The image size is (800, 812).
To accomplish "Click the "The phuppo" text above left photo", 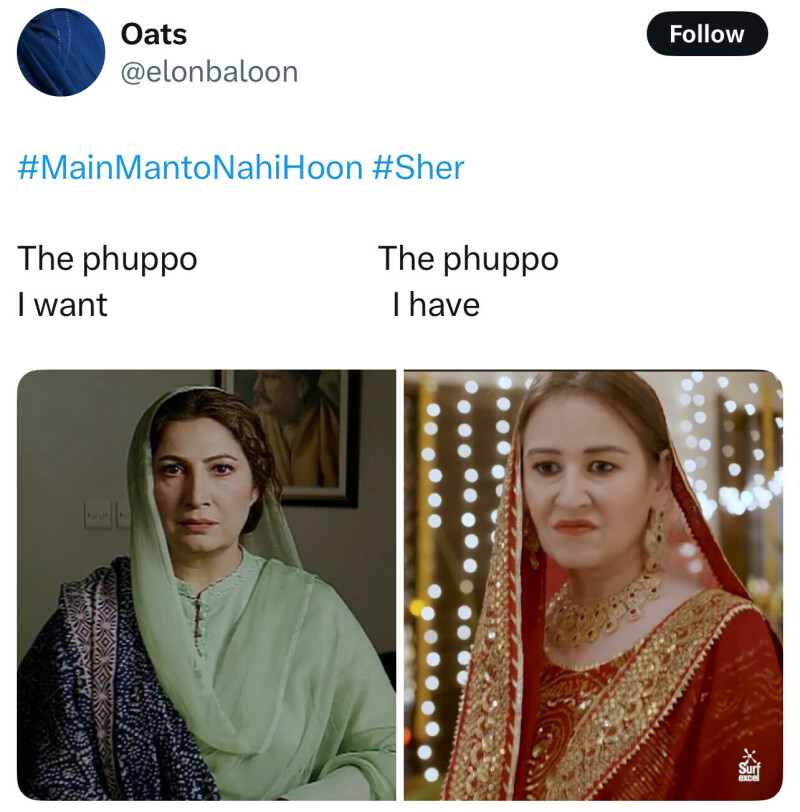I will point(107,259).
